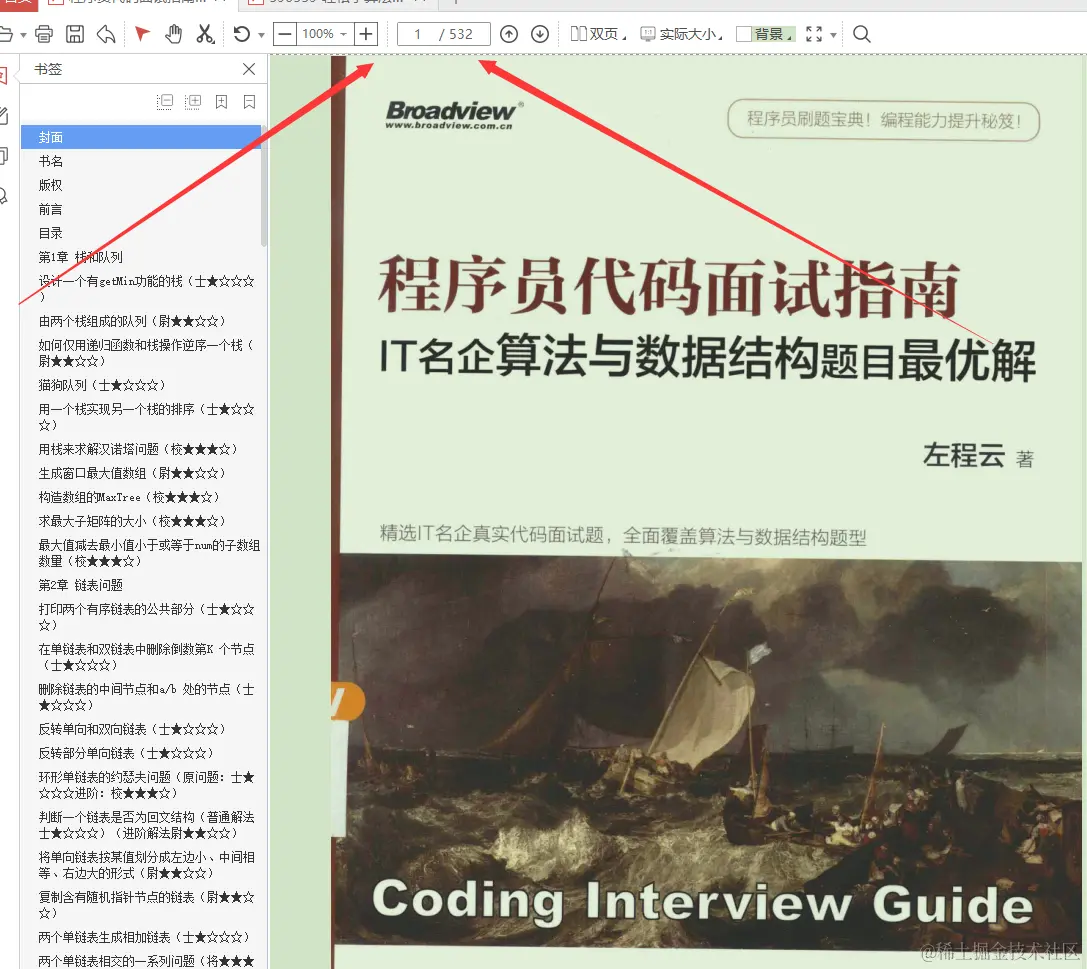Open 用栈来求解汉诺塔问题 bookmark
Screen dimensions: 1087x969
click(138, 449)
